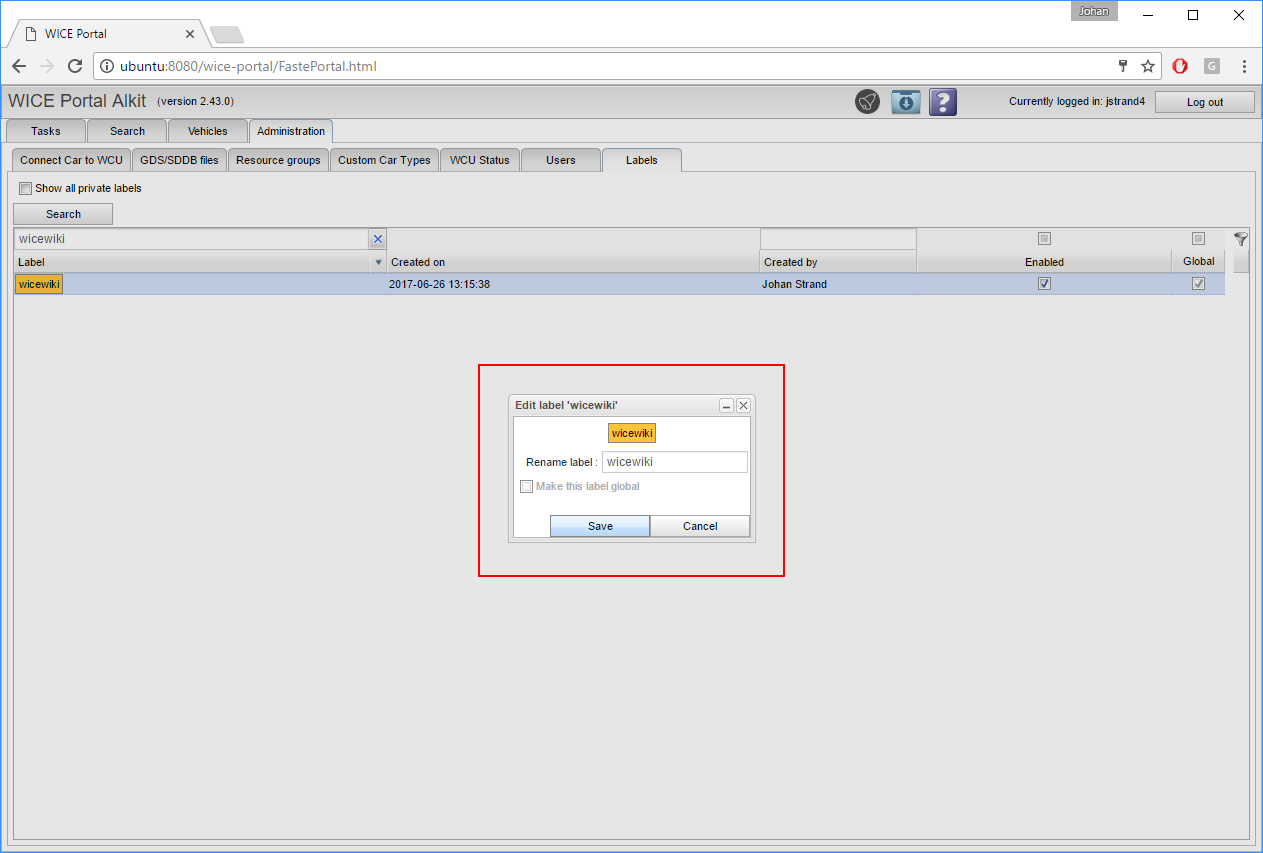Reload the page with the browser refresh icon
Screen dimensions: 1263x853
75,67
